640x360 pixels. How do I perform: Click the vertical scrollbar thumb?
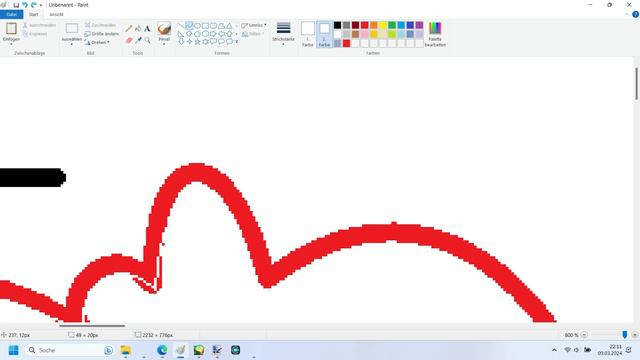[x=636, y=84]
